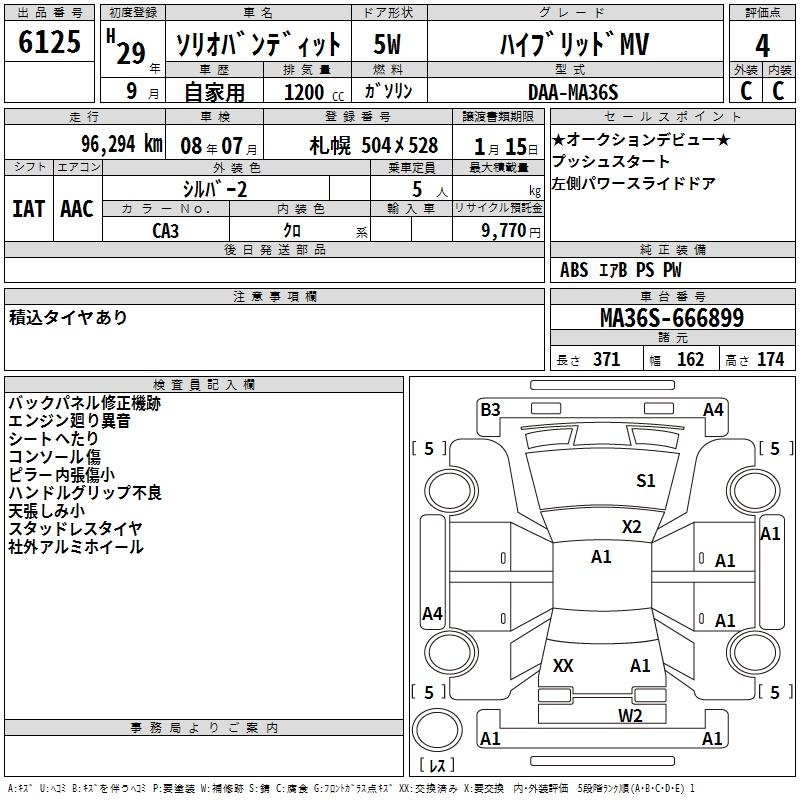
Task: Click the A4 marker on the diagram's left side
Action: coord(432,614)
